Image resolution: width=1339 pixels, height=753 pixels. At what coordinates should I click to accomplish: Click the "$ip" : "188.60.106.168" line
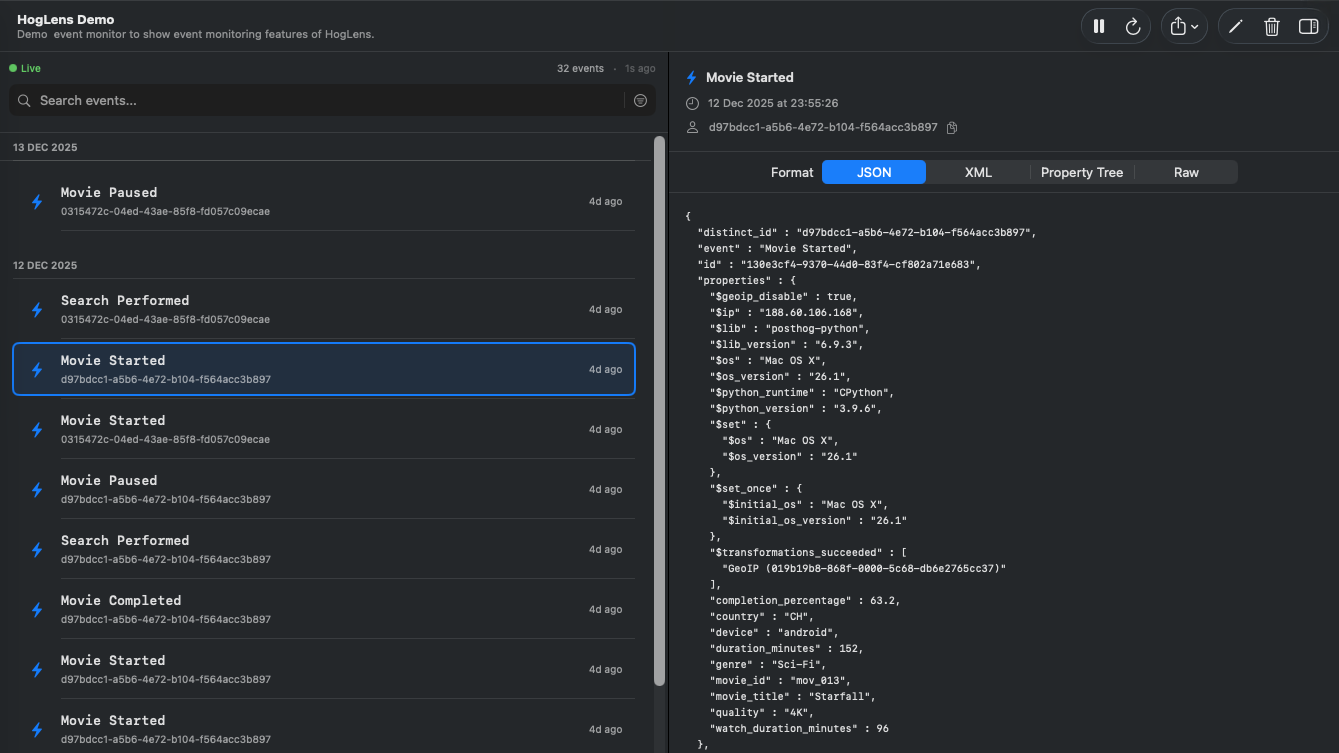click(x=786, y=312)
